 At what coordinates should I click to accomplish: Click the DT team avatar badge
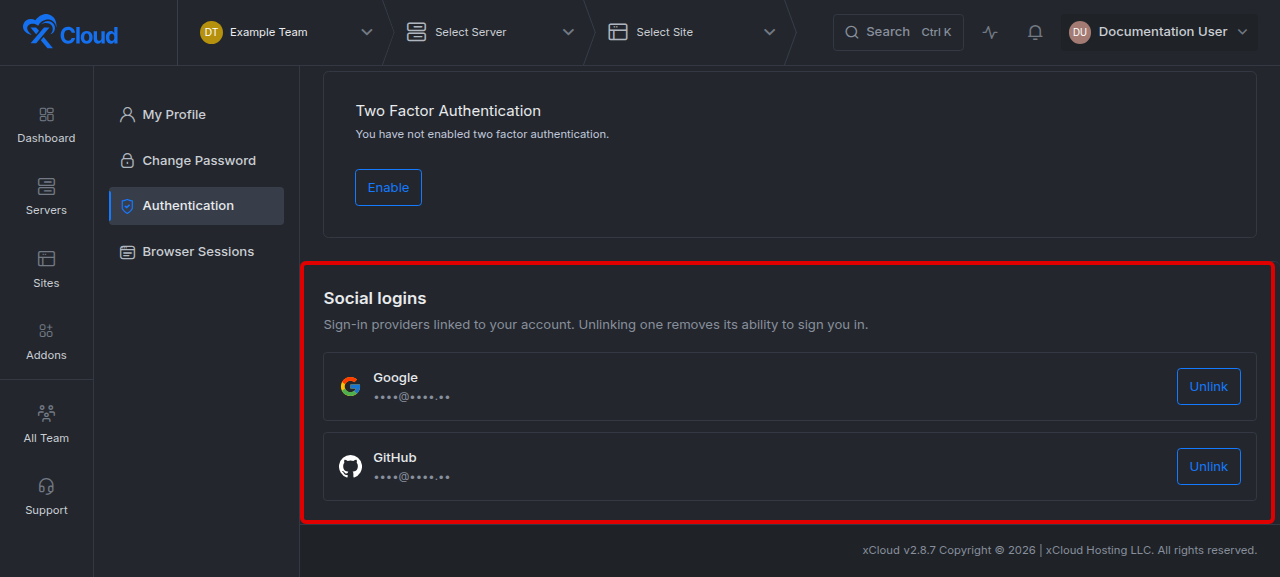(x=211, y=32)
